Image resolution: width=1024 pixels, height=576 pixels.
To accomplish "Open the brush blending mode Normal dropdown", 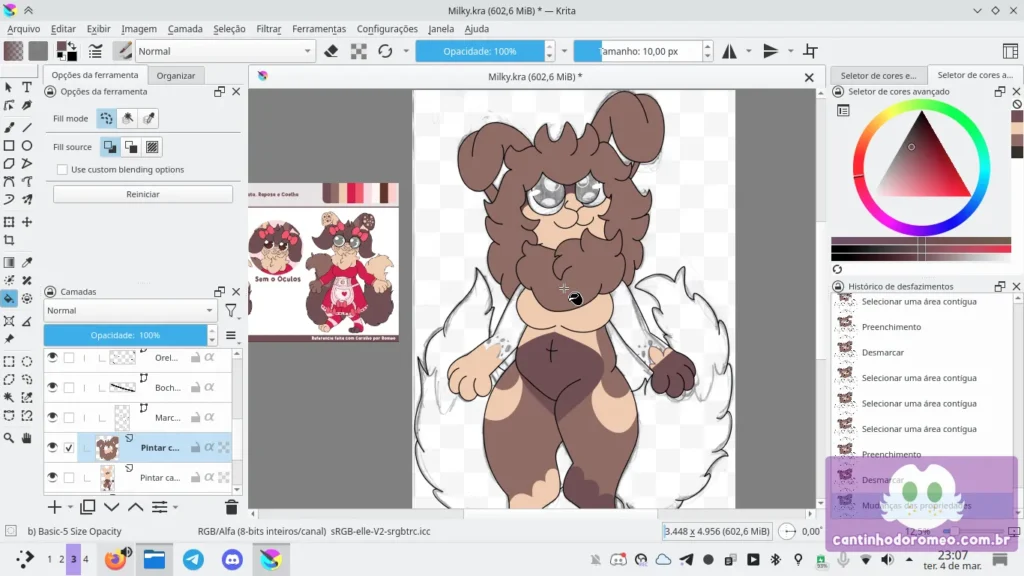I will tap(224, 51).
